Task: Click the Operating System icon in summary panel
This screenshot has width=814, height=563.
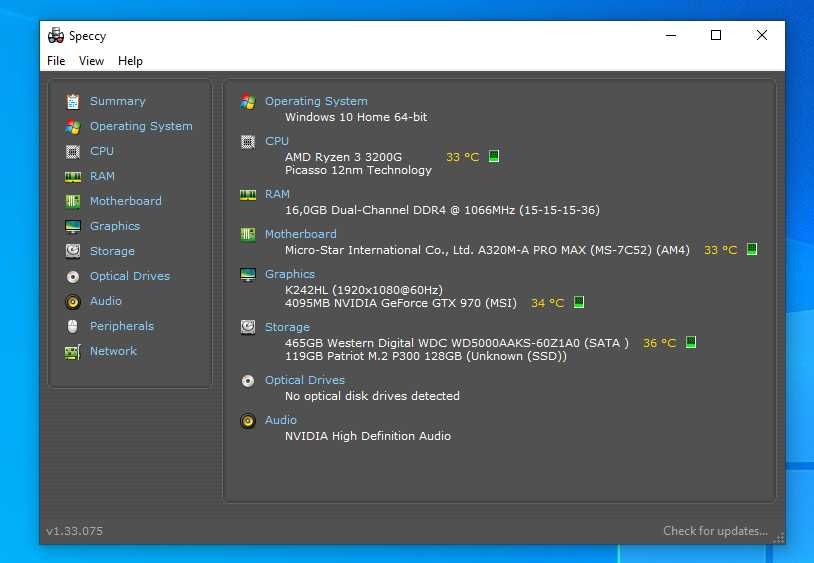Action: click(x=248, y=102)
